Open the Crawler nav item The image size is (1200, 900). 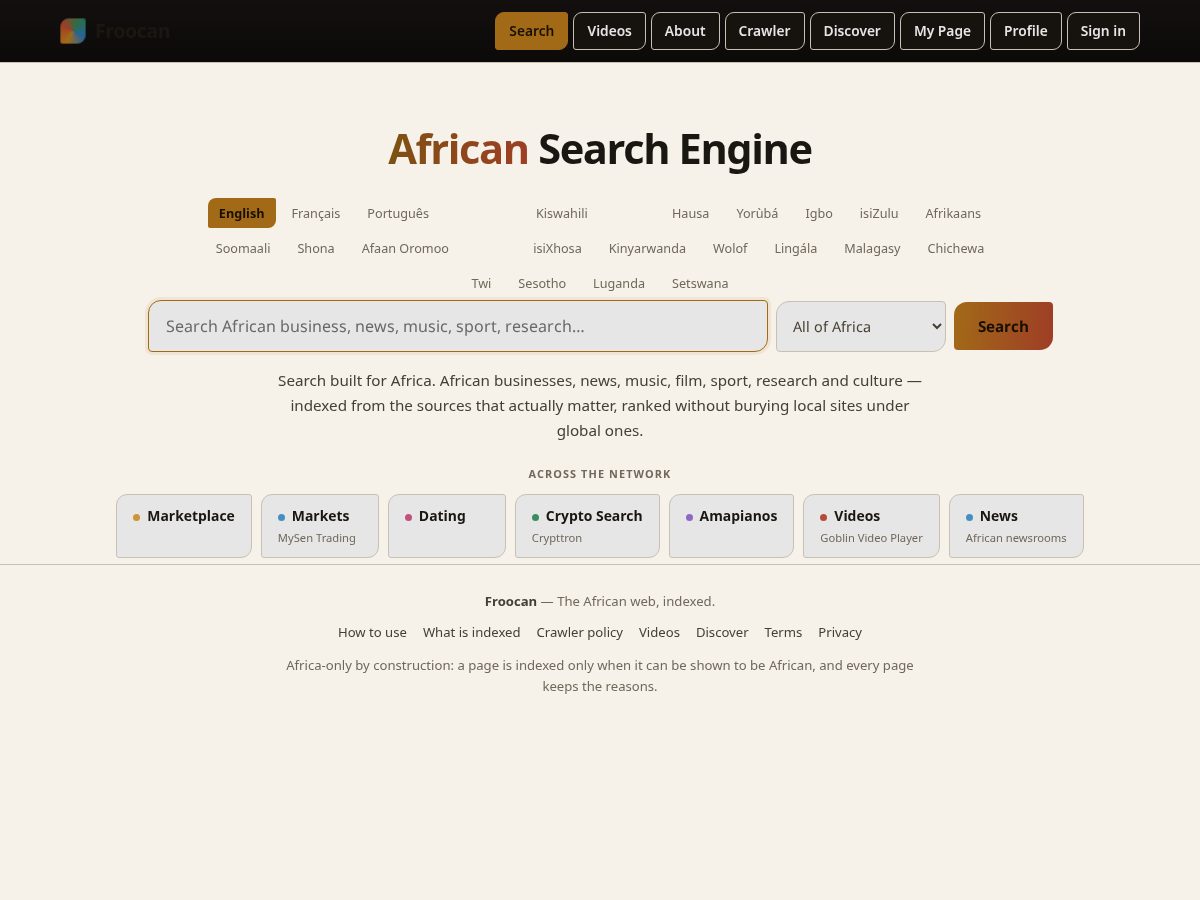point(764,31)
